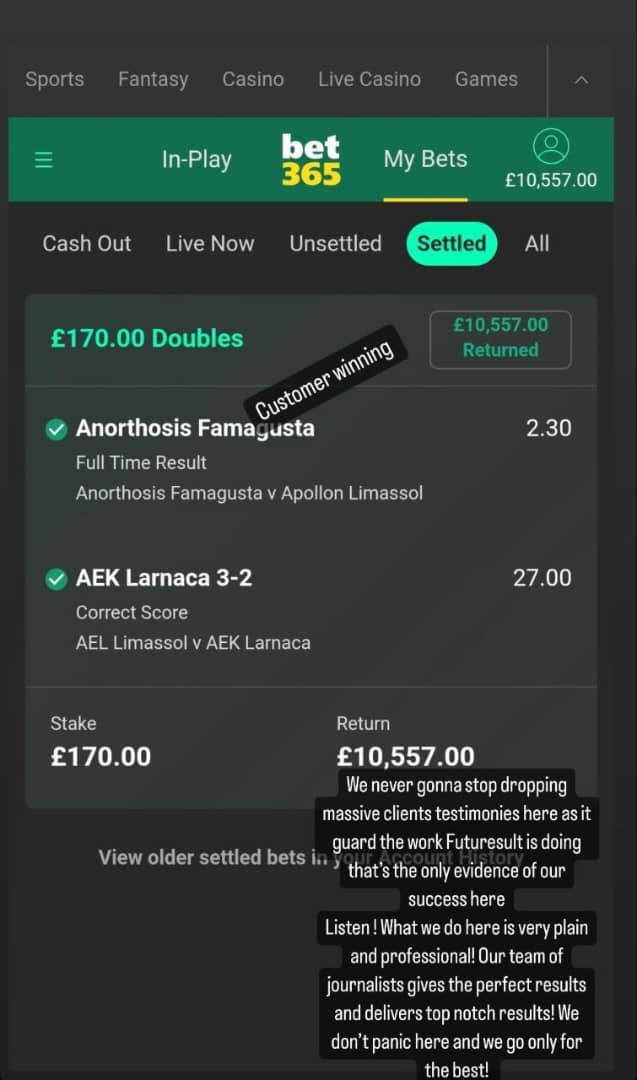Select Games in the top navigation
Image resolution: width=637 pixels, height=1080 pixels.
(486, 80)
